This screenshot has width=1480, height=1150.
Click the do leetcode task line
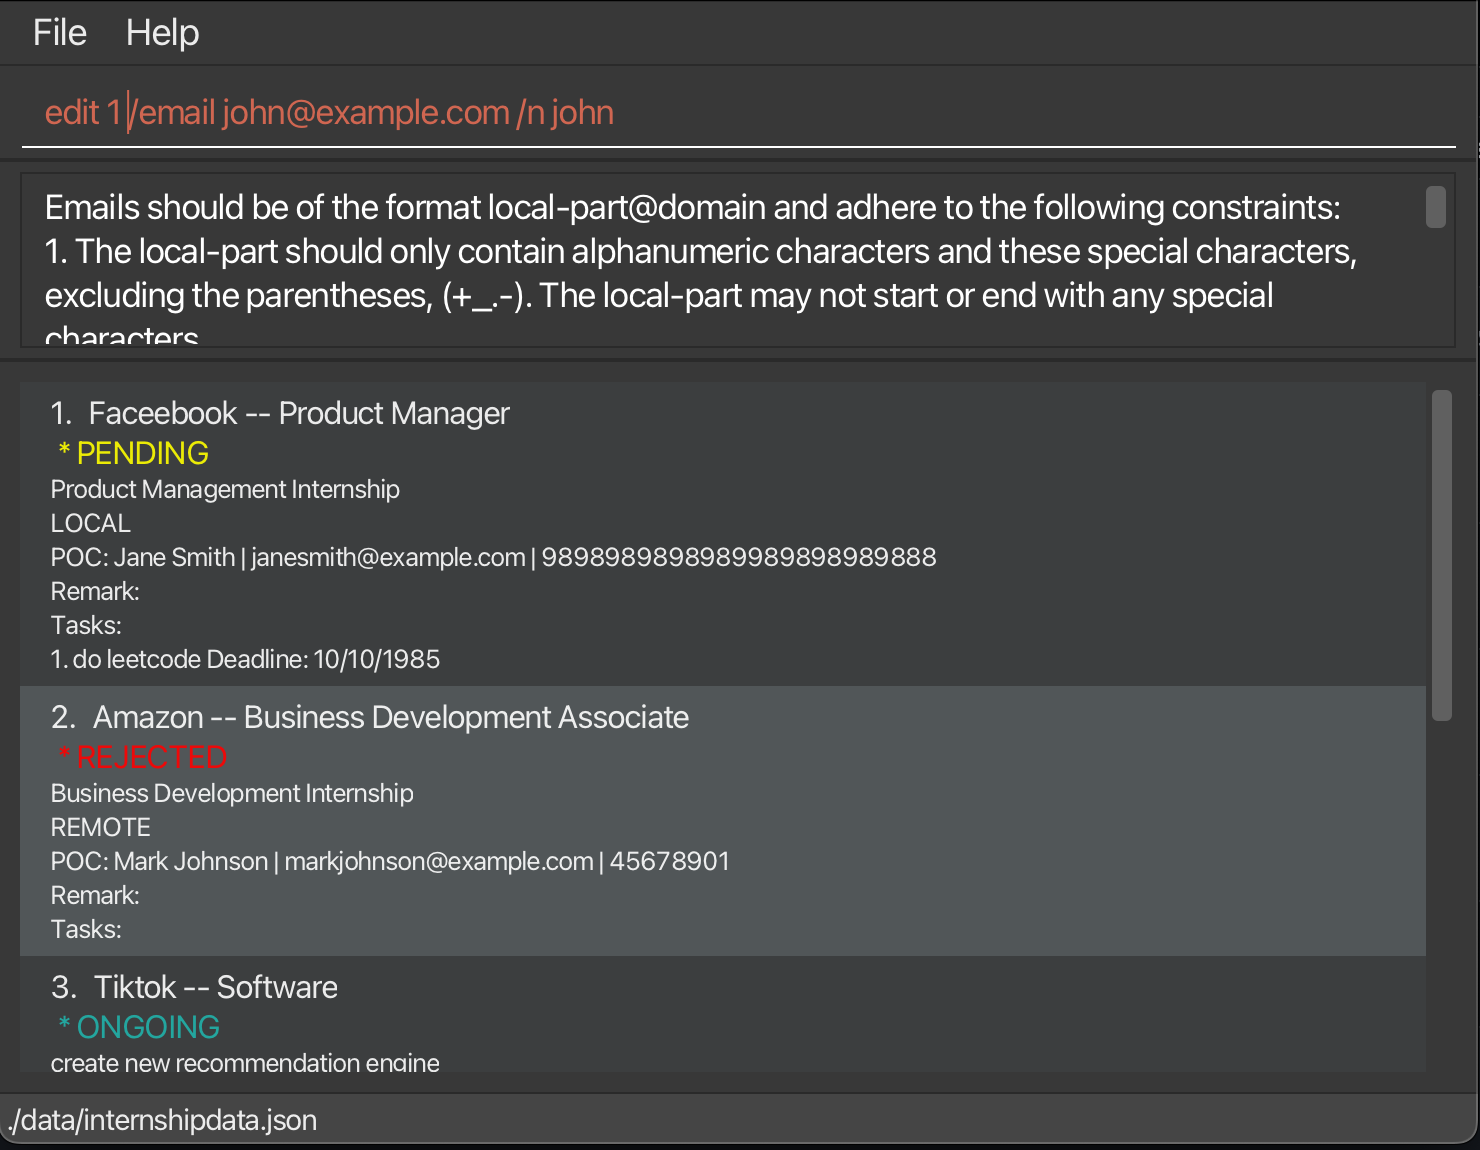(245, 659)
